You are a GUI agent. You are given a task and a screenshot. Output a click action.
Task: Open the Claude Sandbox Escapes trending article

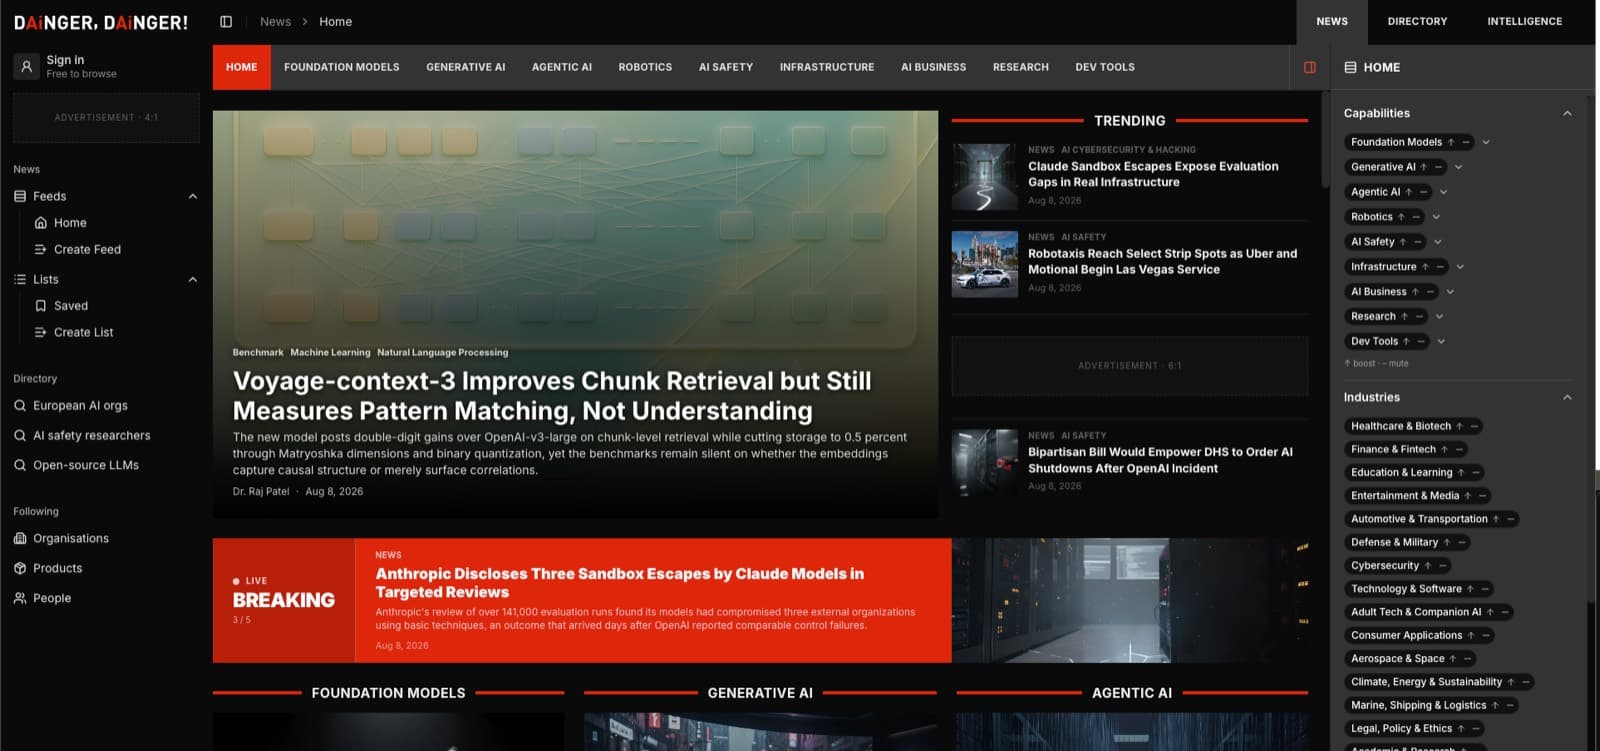(1153, 175)
